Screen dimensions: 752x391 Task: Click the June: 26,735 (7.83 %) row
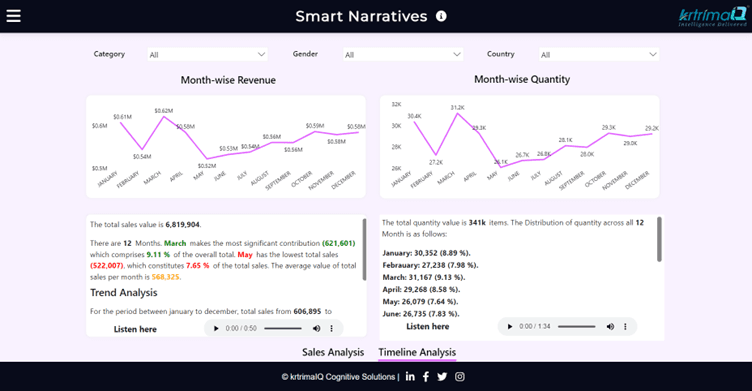tap(421, 314)
